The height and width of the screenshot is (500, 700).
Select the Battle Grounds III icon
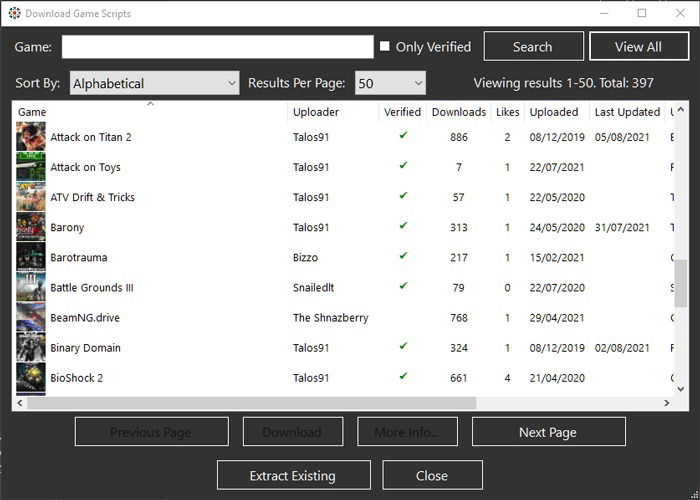coord(31,287)
